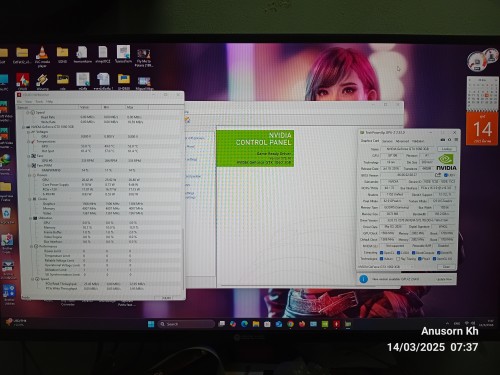Screen dimensions: 500x375
Task: Open the Tools menu in HWMonitor
Action: tap(39, 101)
